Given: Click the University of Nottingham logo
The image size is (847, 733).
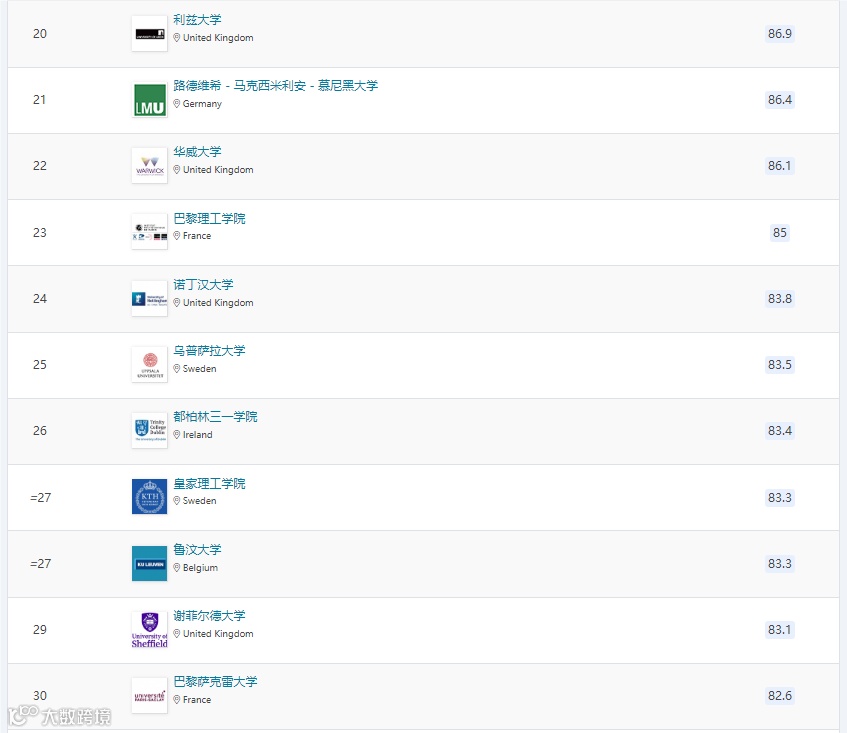Looking at the screenshot, I should click(150, 299).
